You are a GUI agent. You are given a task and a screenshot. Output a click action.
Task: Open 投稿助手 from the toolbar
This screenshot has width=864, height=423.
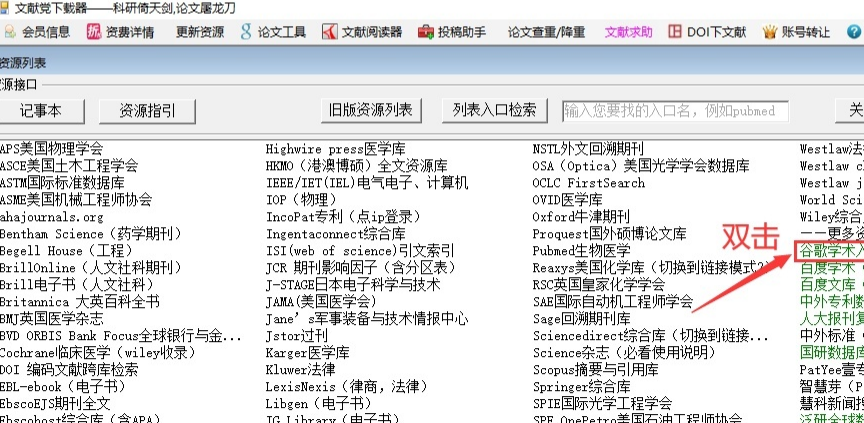pyautogui.click(x=462, y=32)
